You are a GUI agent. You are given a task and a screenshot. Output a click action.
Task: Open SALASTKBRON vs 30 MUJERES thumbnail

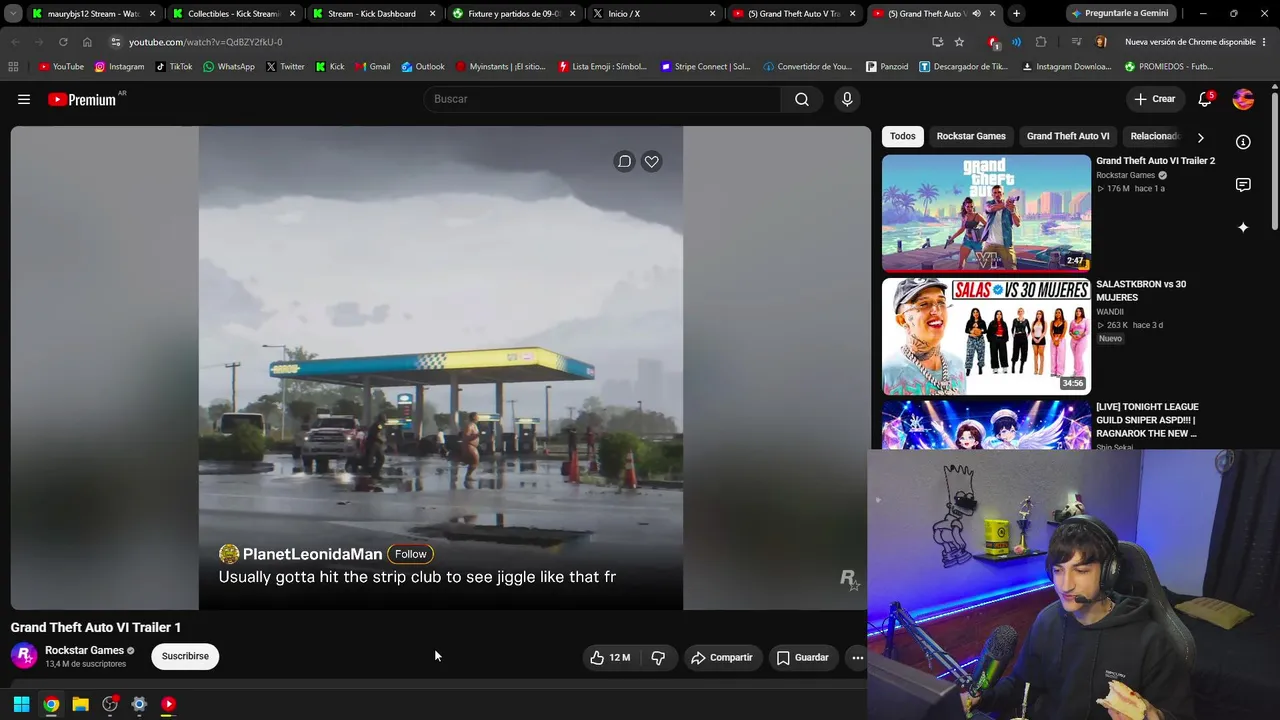pos(986,336)
